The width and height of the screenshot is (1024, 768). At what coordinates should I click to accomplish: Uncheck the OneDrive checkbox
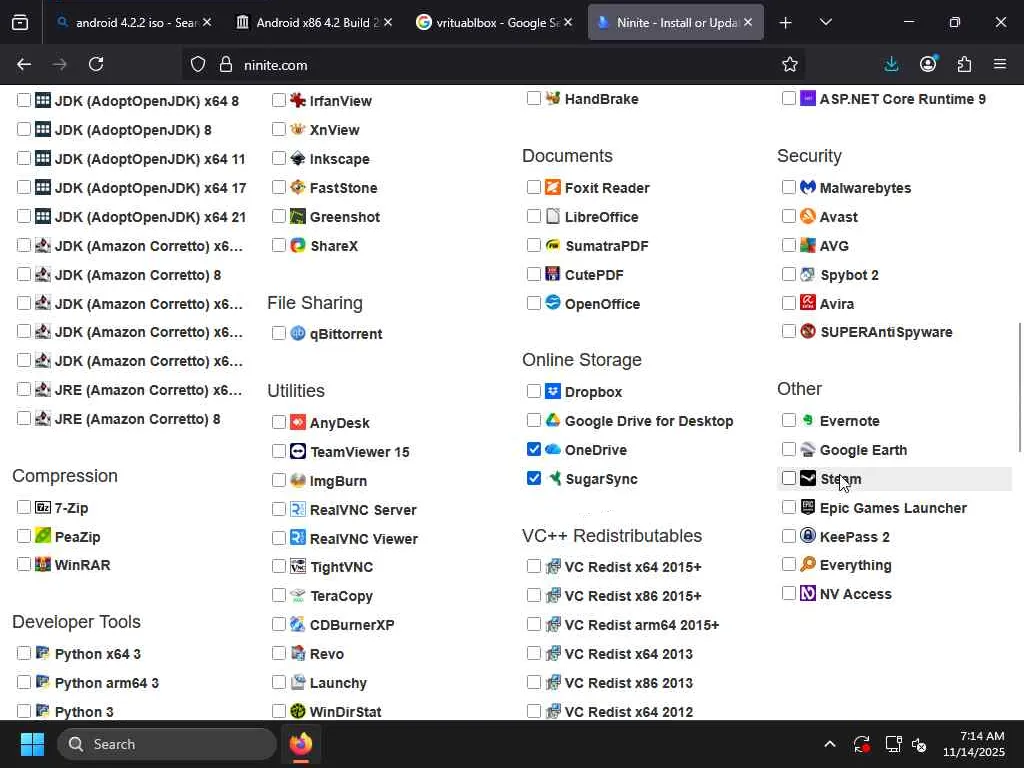(534, 449)
